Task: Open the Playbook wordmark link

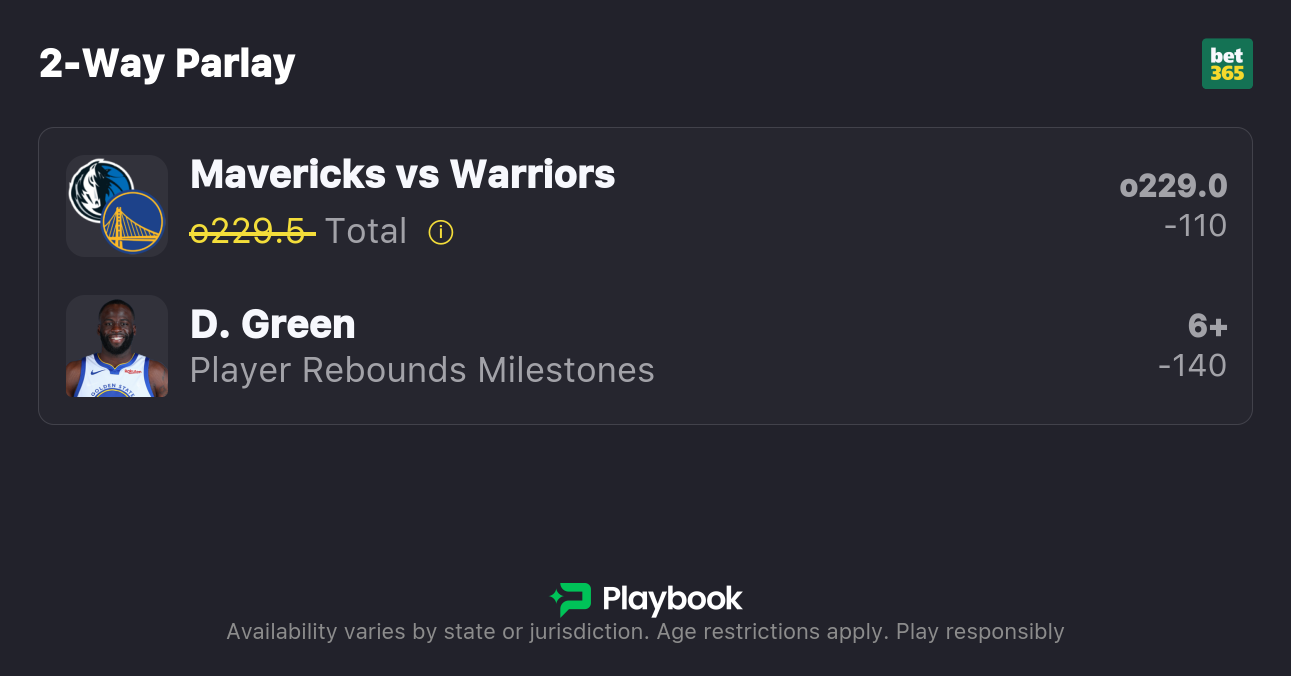Action: coord(672,599)
